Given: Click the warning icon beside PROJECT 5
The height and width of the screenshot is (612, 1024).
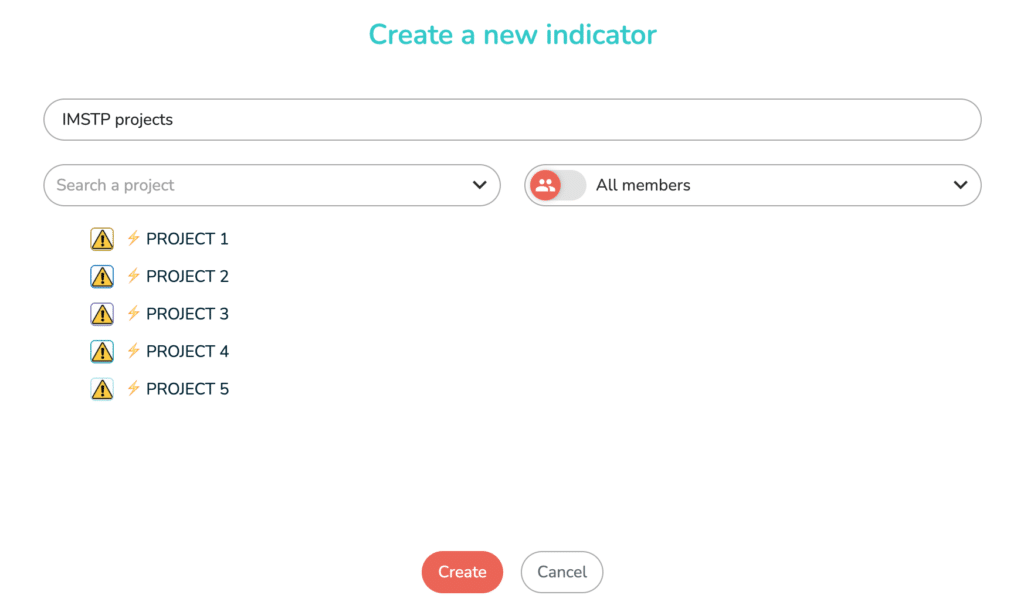Looking at the screenshot, I should click(101, 389).
